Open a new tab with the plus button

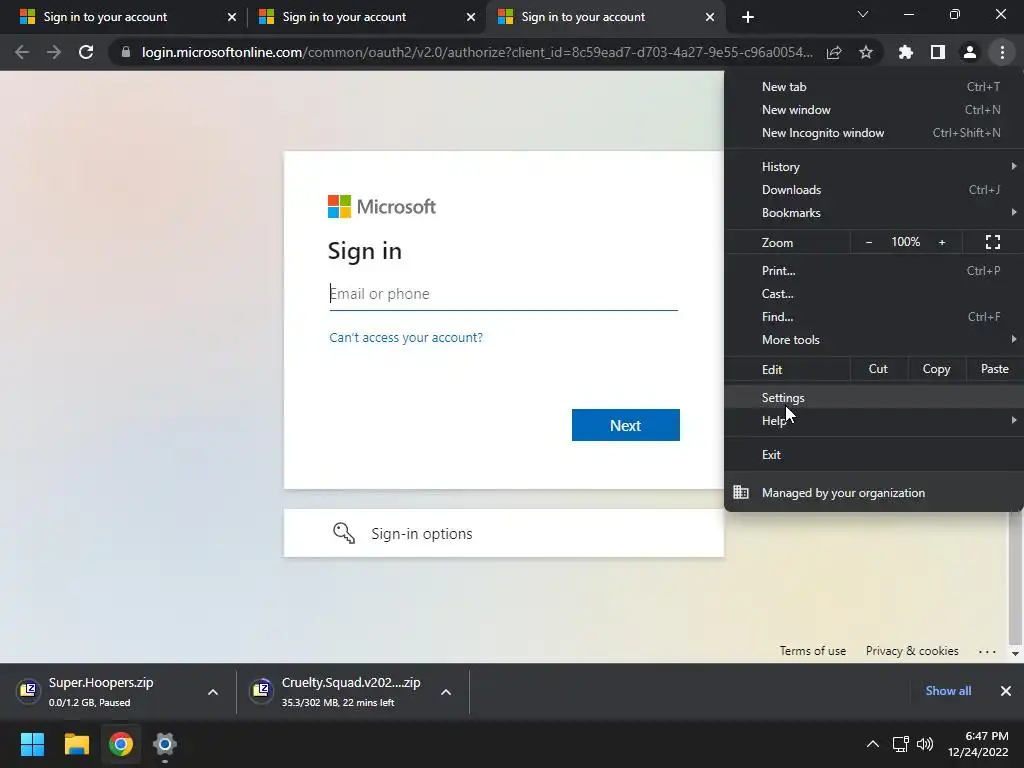[x=748, y=17]
